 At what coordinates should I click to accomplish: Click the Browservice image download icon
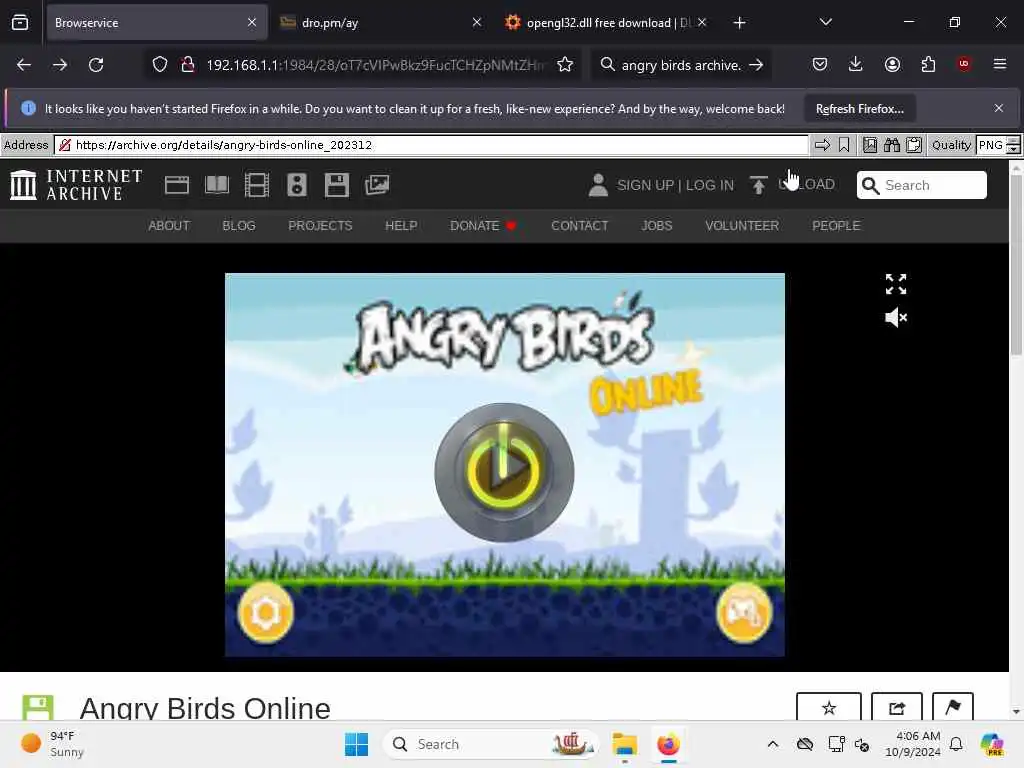click(x=870, y=145)
